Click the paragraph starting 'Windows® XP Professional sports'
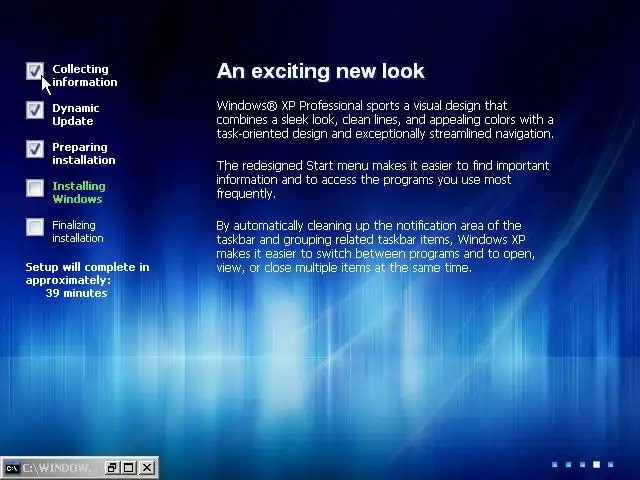This screenshot has height=480, width=640. (385, 120)
